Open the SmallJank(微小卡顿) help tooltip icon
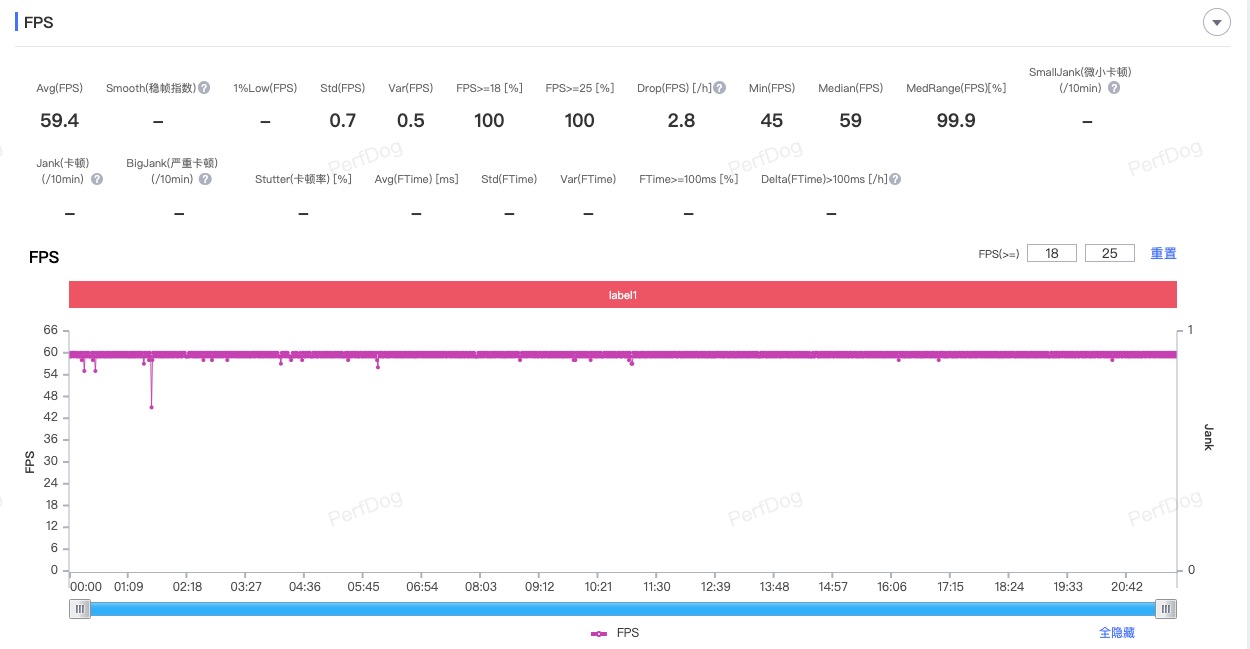The height and width of the screenshot is (649, 1250). pyautogui.click(x=1114, y=88)
